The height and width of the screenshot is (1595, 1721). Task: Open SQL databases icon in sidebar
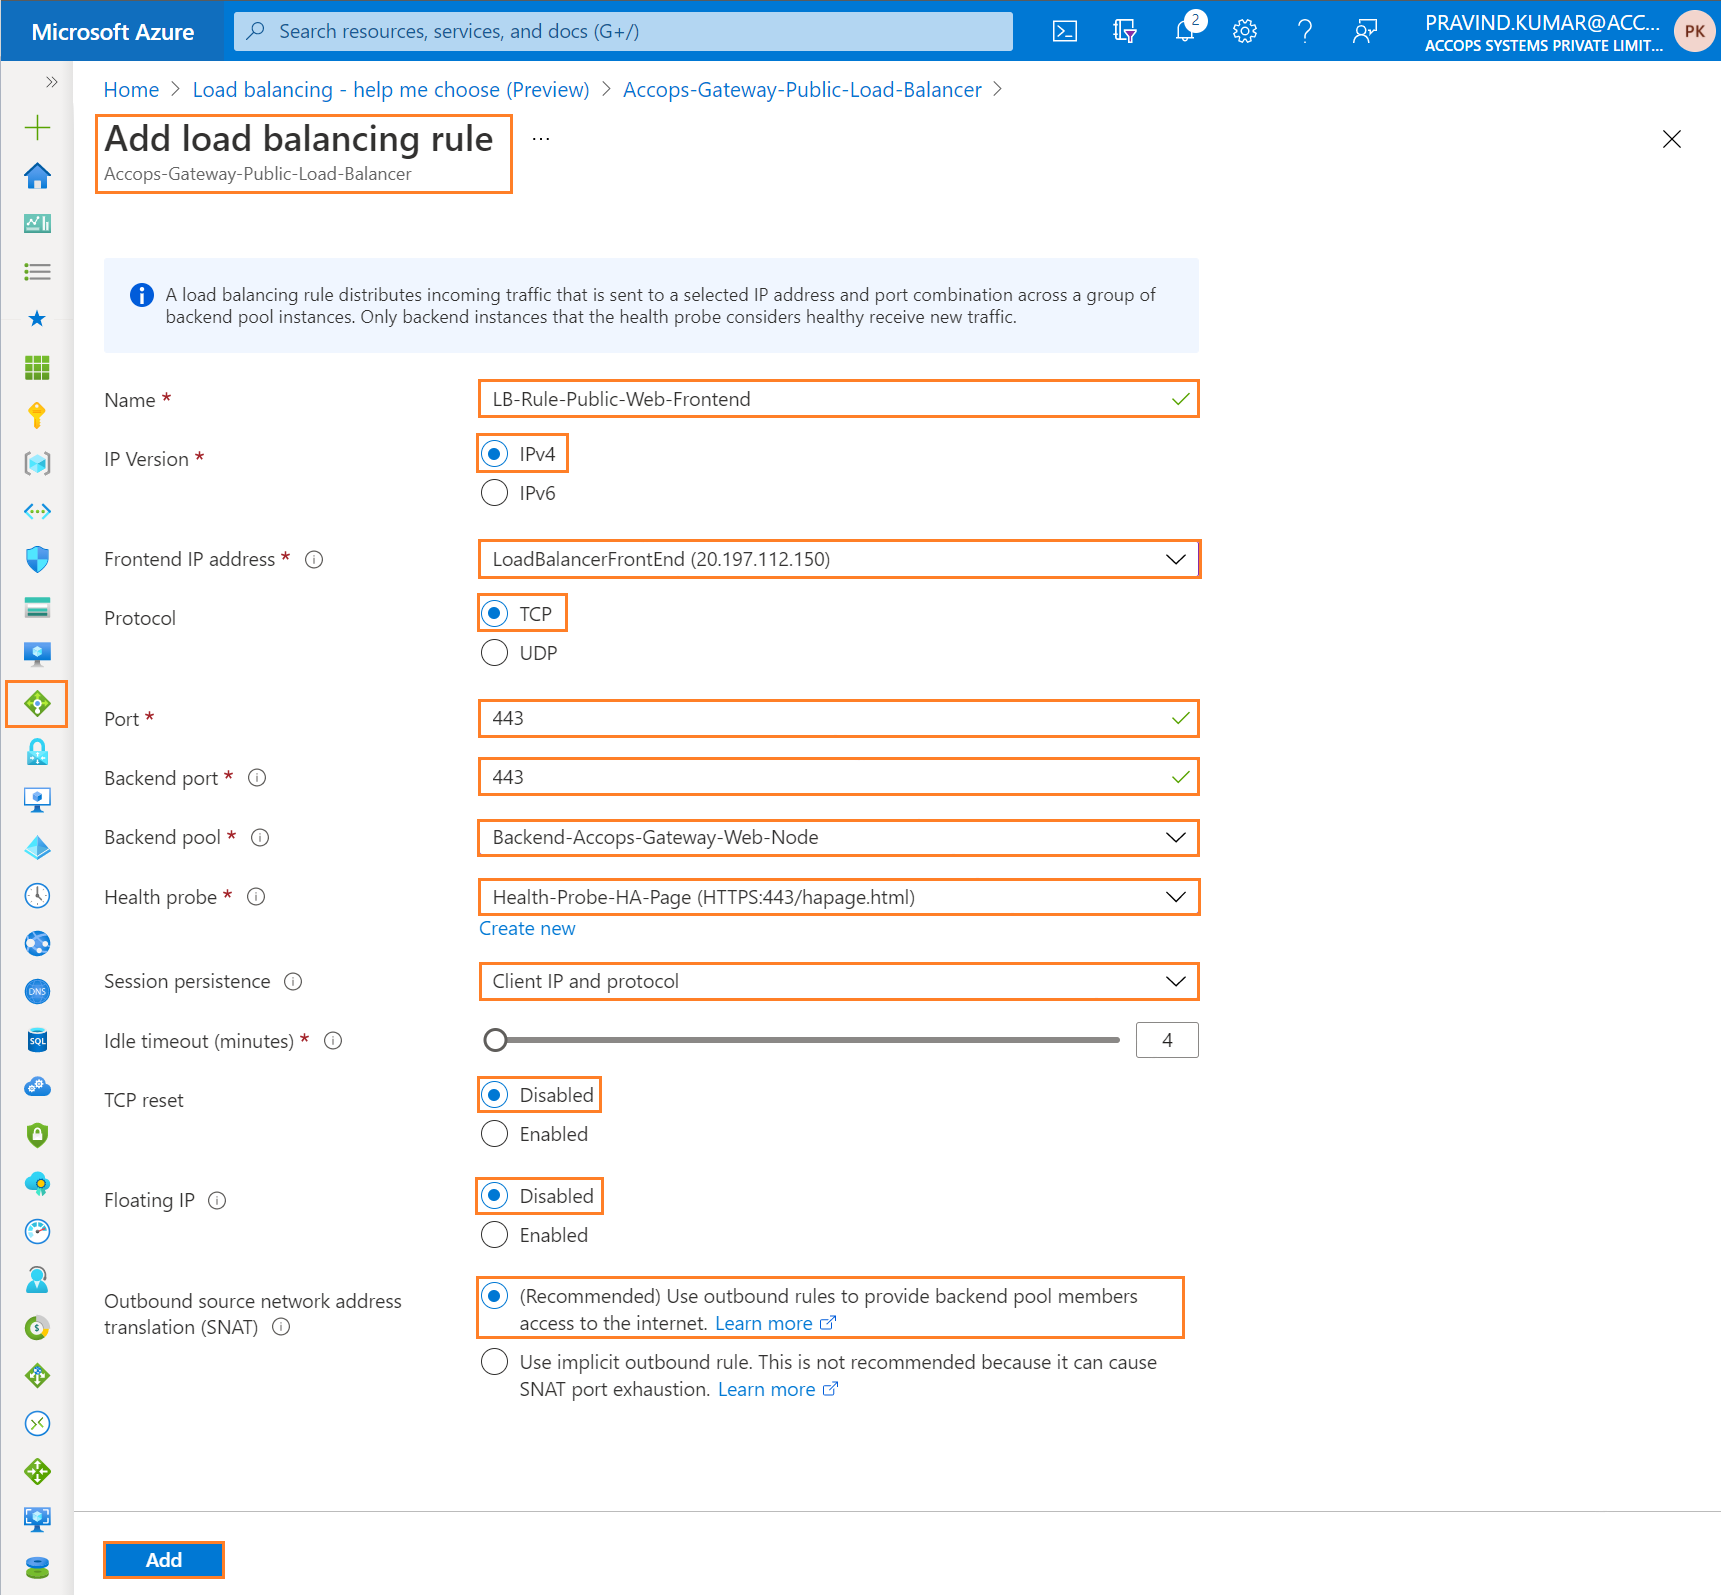pyautogui.click(x=37, y=1039)
